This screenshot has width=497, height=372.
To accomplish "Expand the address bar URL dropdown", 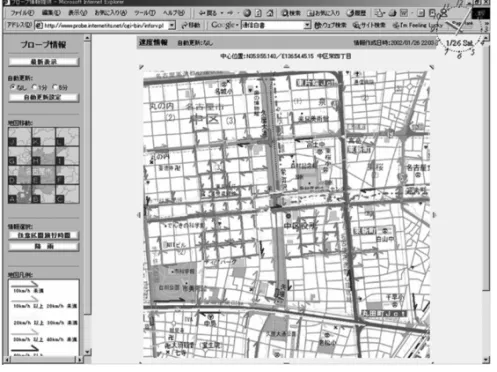I will [172, 25].
